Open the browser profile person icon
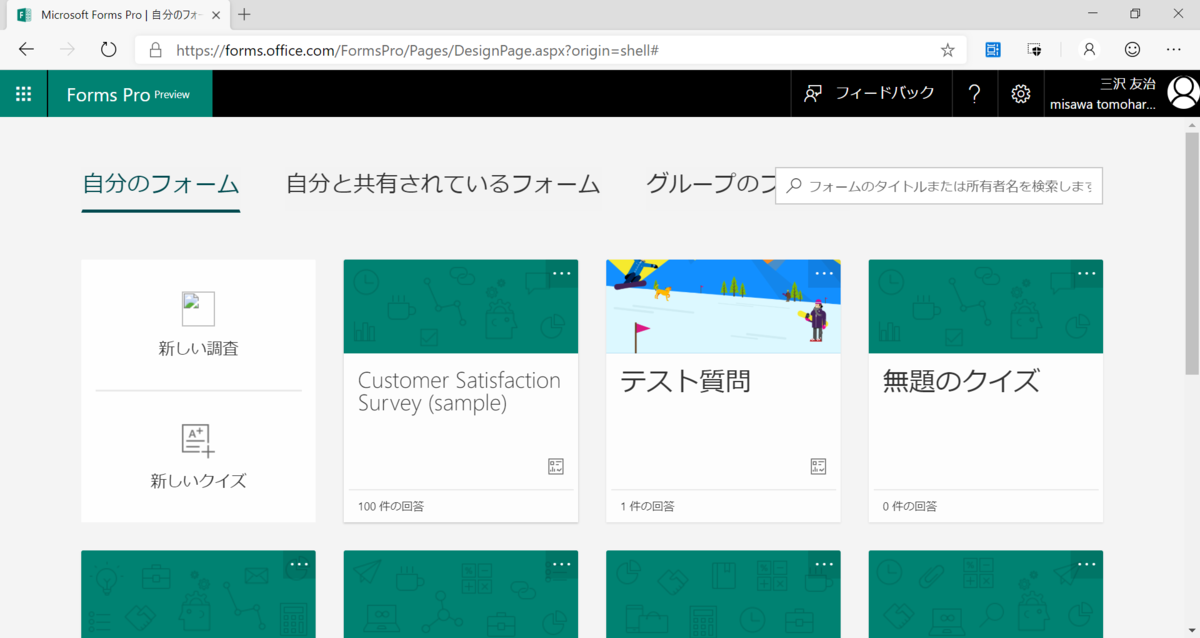Viewport: 1200px width, 638px height. (x=1090, y=49)
